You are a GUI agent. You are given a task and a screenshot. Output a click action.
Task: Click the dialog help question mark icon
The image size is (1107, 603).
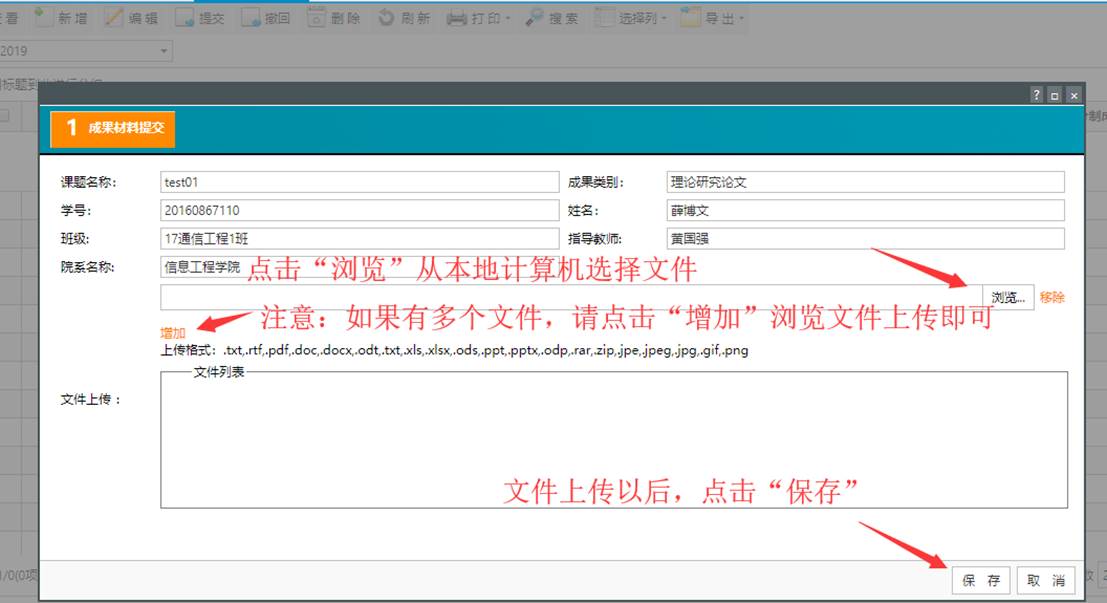tap(1036, 95)
